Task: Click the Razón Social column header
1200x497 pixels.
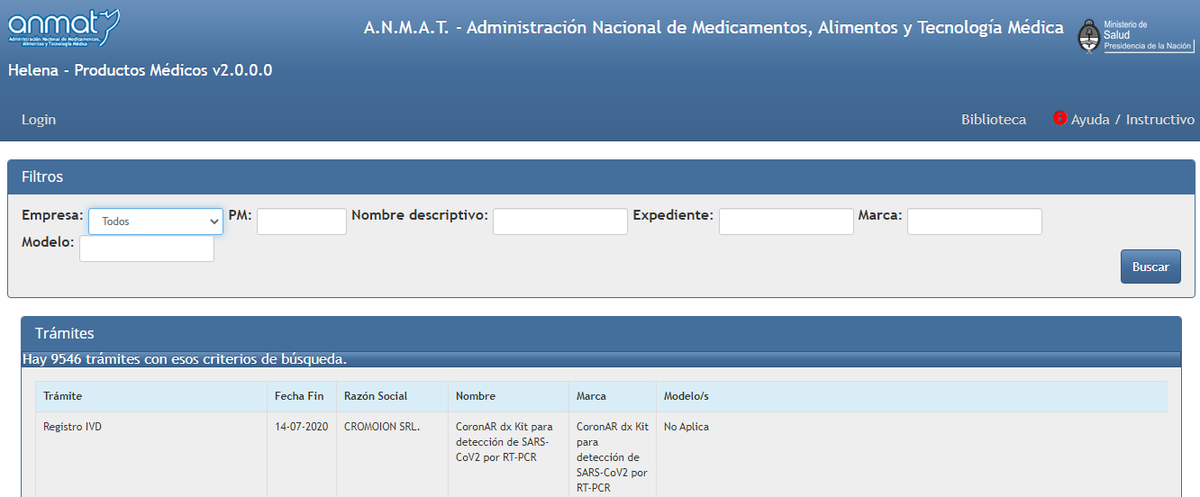Action: tap(392, 396)
